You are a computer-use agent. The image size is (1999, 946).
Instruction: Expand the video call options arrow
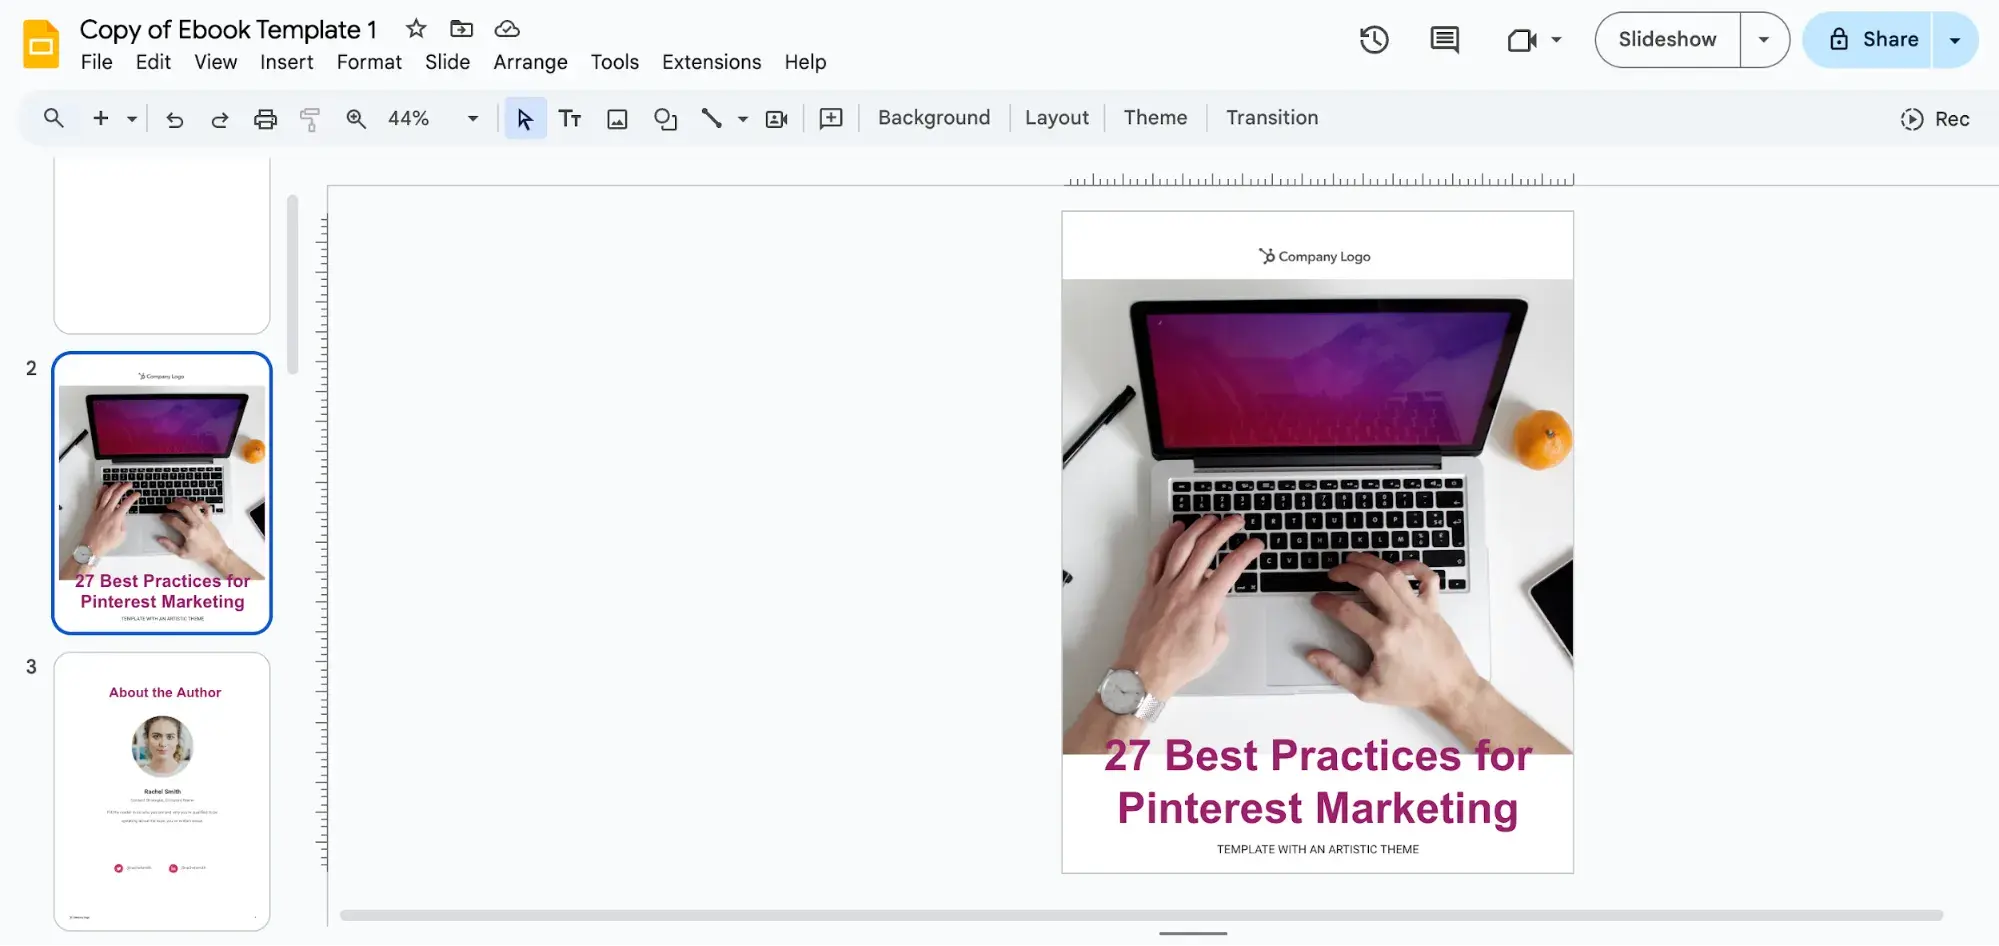[1556, 40]
